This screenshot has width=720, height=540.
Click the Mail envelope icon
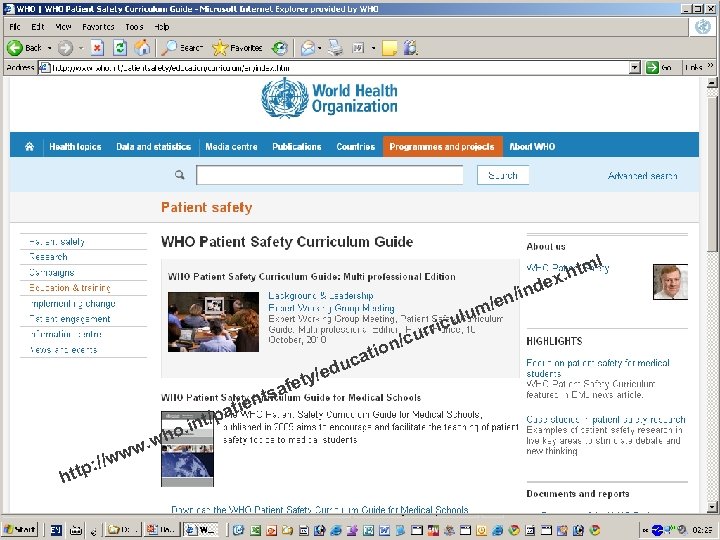pos(308,48)
